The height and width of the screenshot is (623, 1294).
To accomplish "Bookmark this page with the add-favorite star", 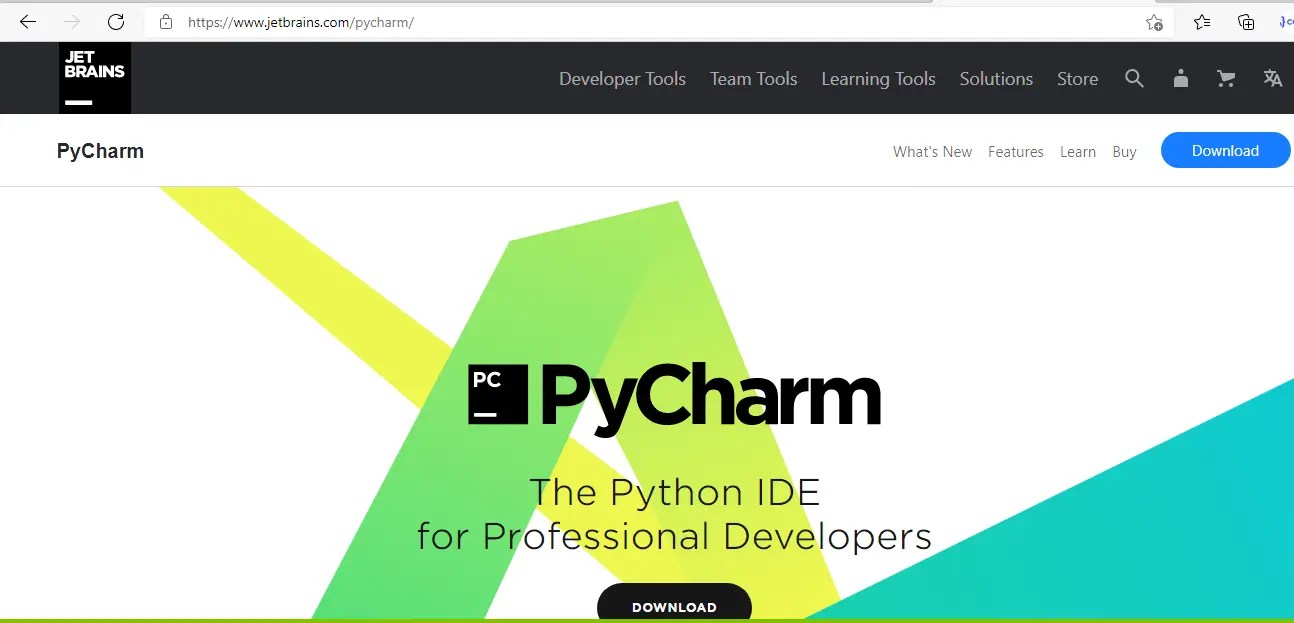I will [x=1154, y=21].
